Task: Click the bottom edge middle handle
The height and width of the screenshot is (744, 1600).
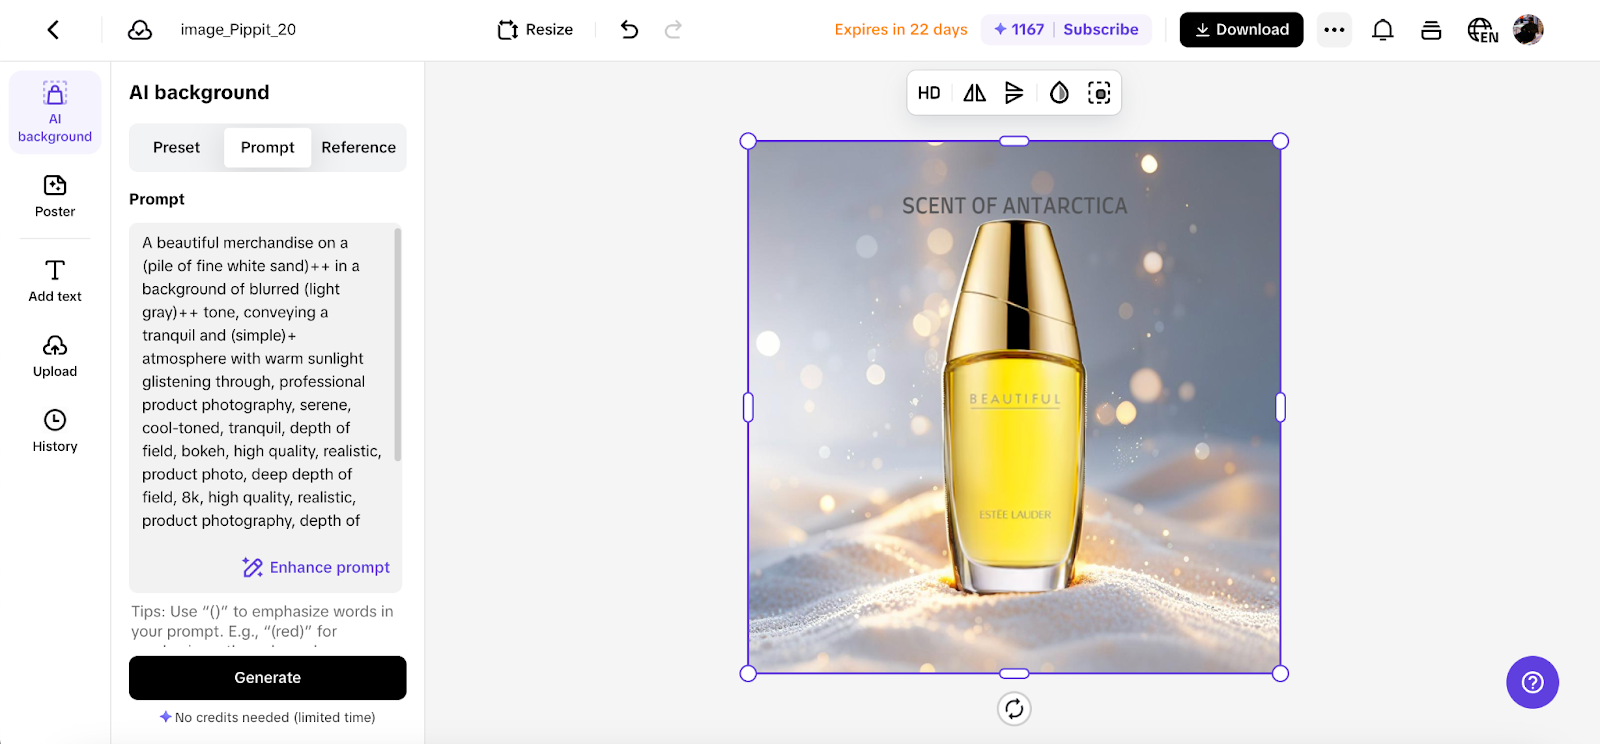Action: click(x=1014, y=673)
